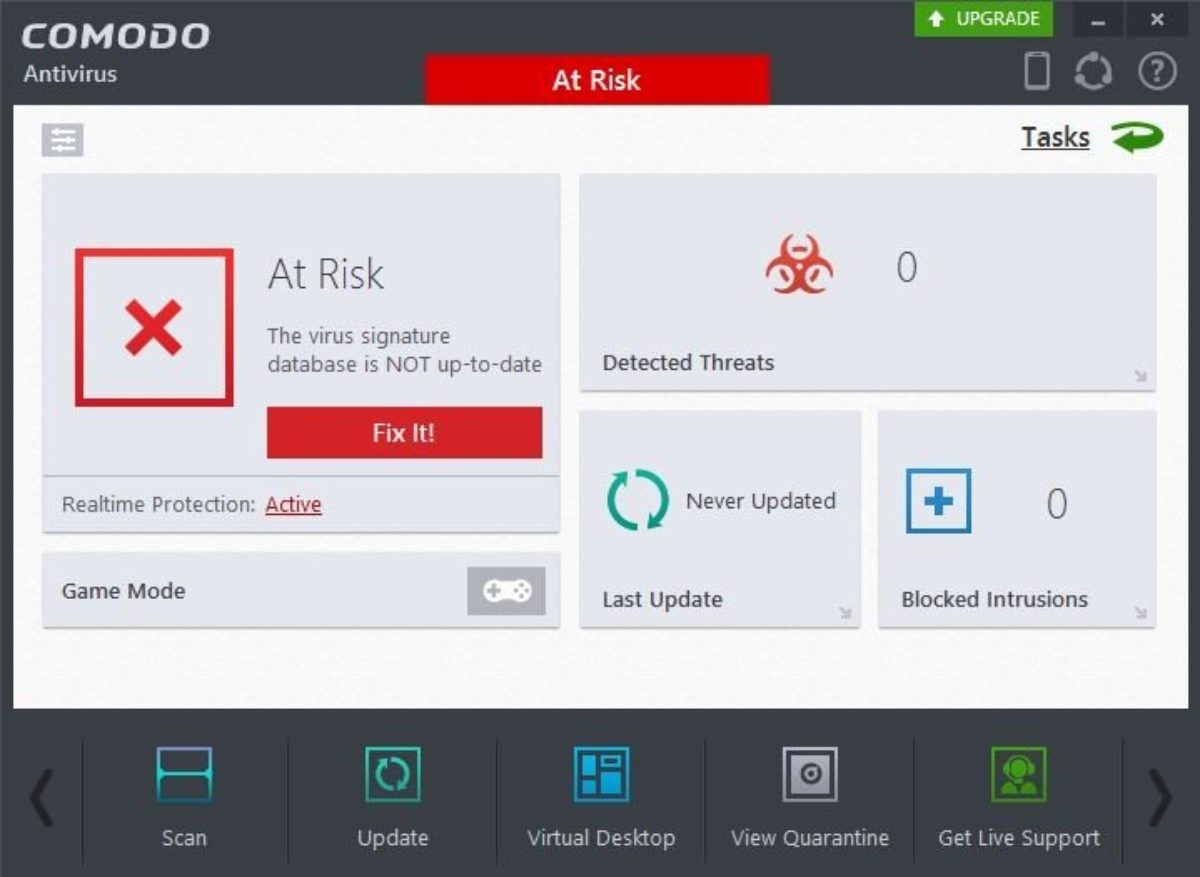Screen dimensions: 1200x877
Task: Click the red At Risk banner
Action: tap(597, 81)
